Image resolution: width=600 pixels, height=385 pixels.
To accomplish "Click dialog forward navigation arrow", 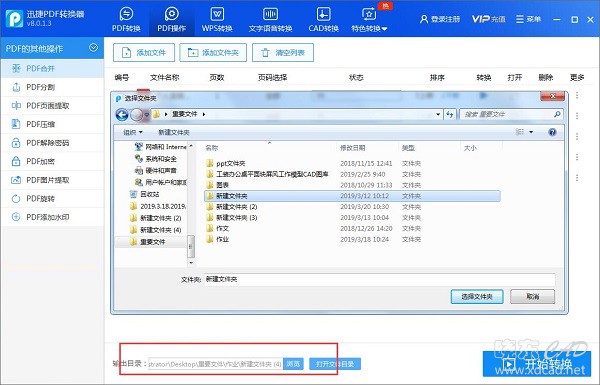I will [x=136, y=114].
